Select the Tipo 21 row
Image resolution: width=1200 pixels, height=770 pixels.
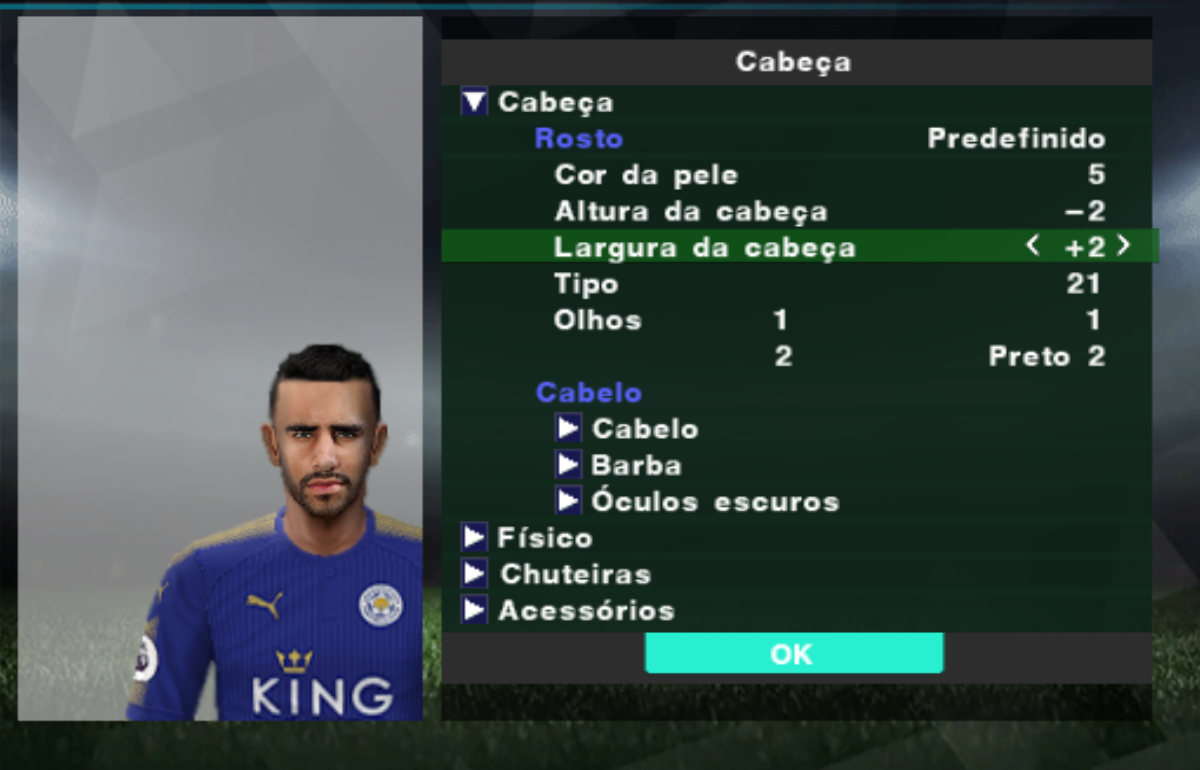(797, 284)
